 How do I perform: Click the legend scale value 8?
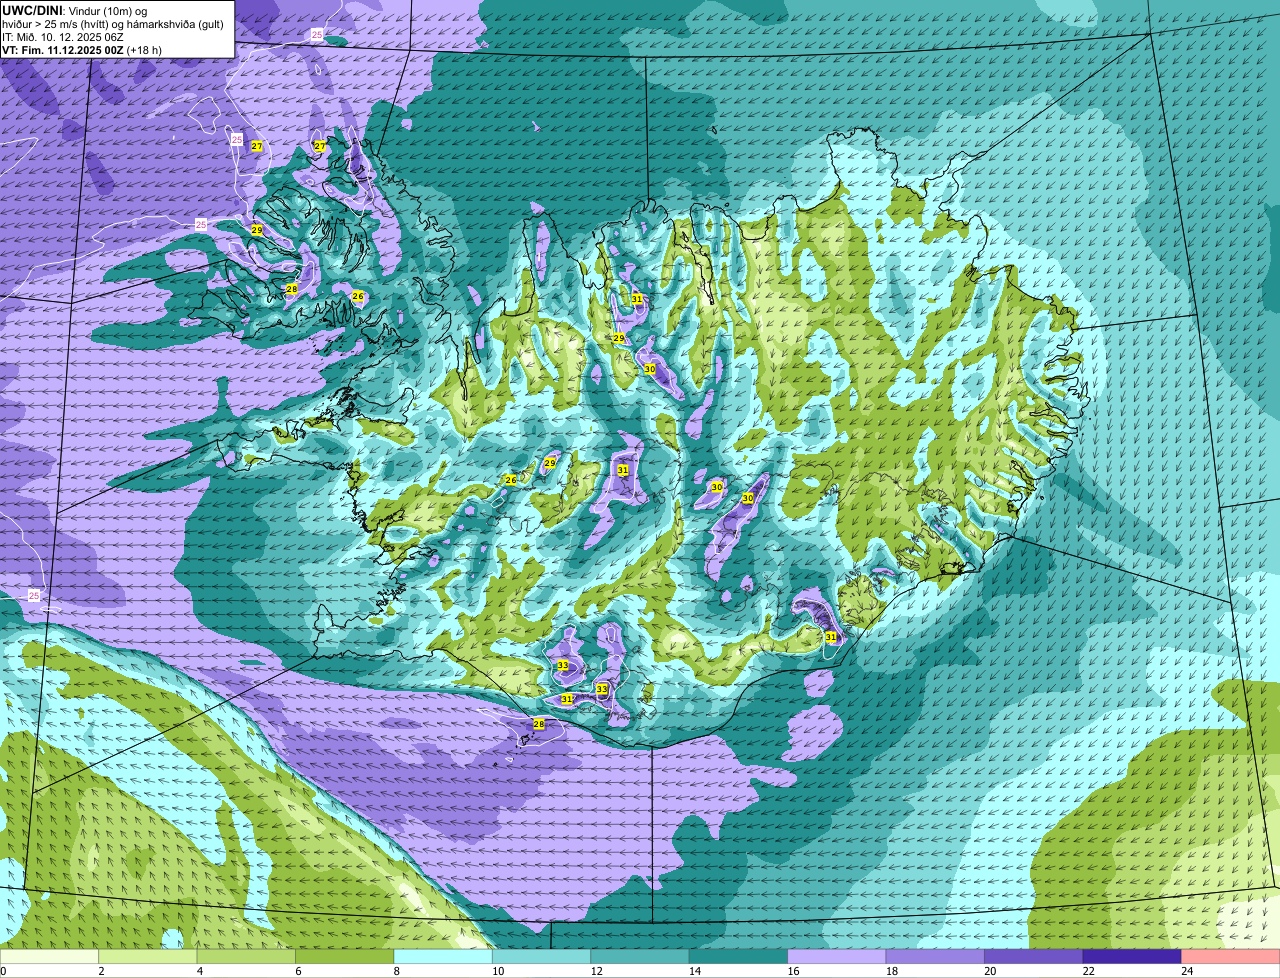395,971
